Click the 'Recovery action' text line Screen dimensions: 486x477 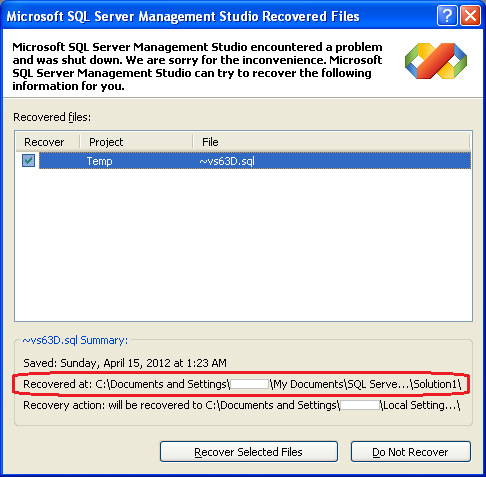(x=242, y=405)
